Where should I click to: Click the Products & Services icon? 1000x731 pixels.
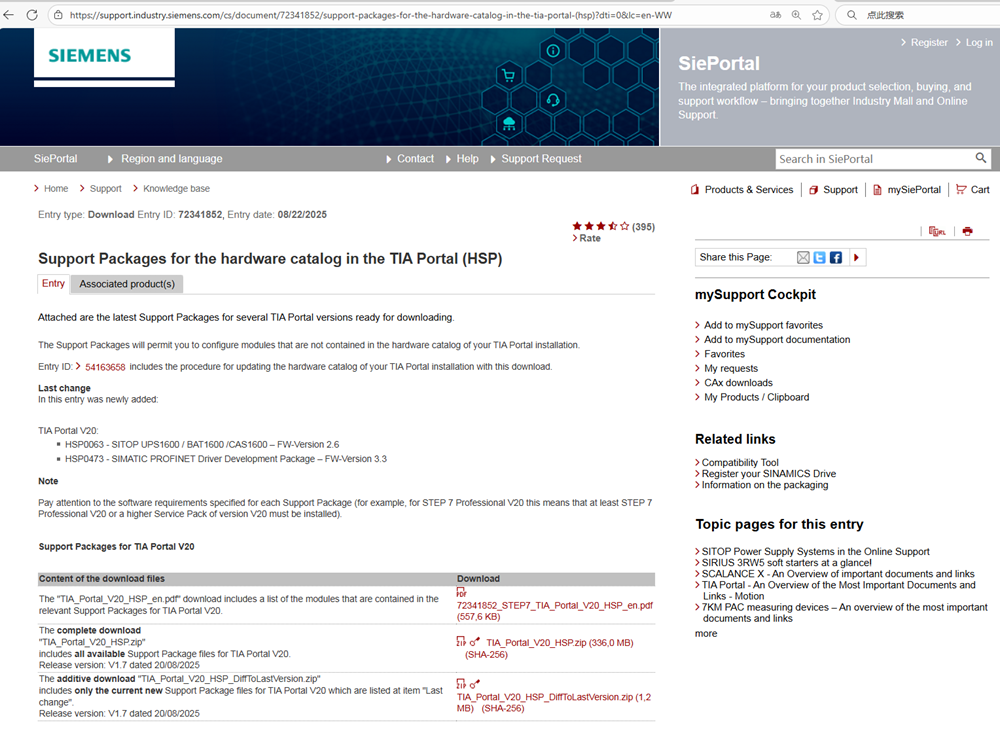click(695, 189)
